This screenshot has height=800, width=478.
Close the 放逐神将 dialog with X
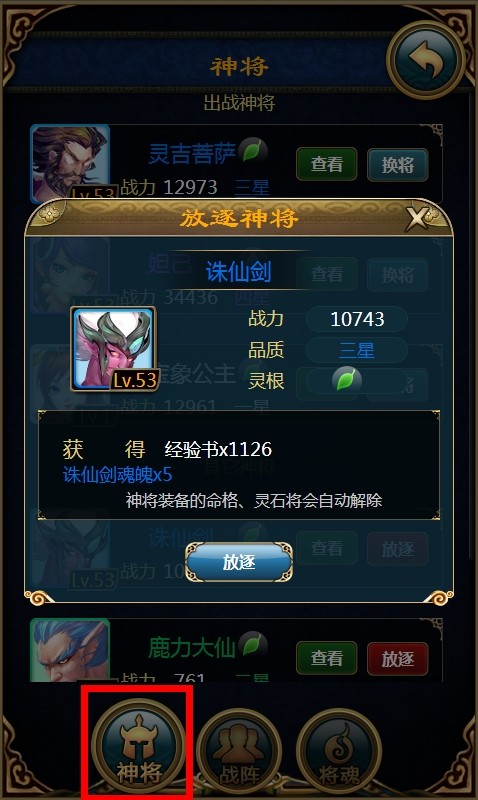[418, 219]
